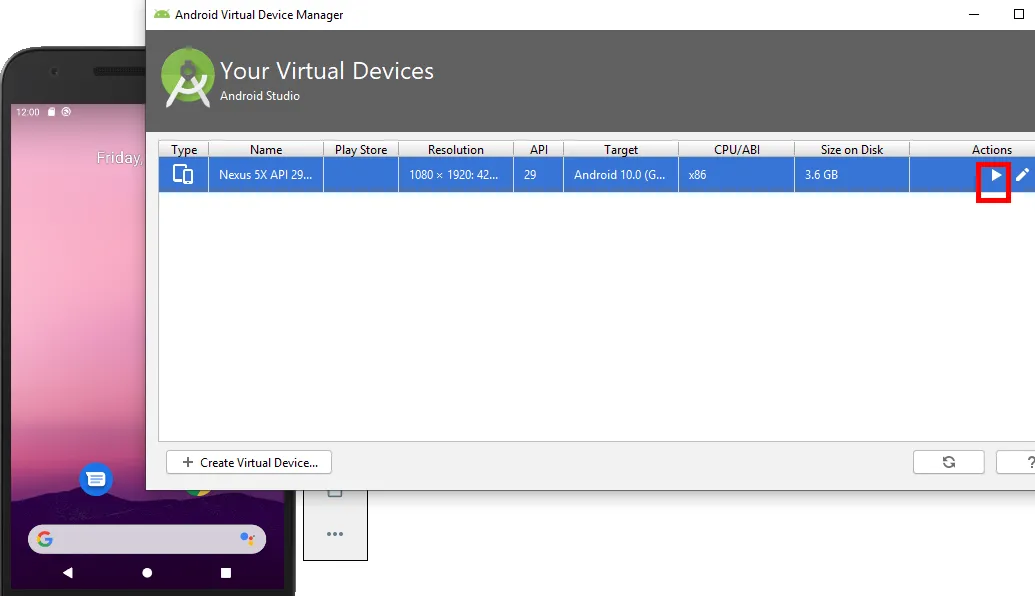The image size is (1035, 596).
Task: Open the help question mark button
Action: [x=1017, y=462]
